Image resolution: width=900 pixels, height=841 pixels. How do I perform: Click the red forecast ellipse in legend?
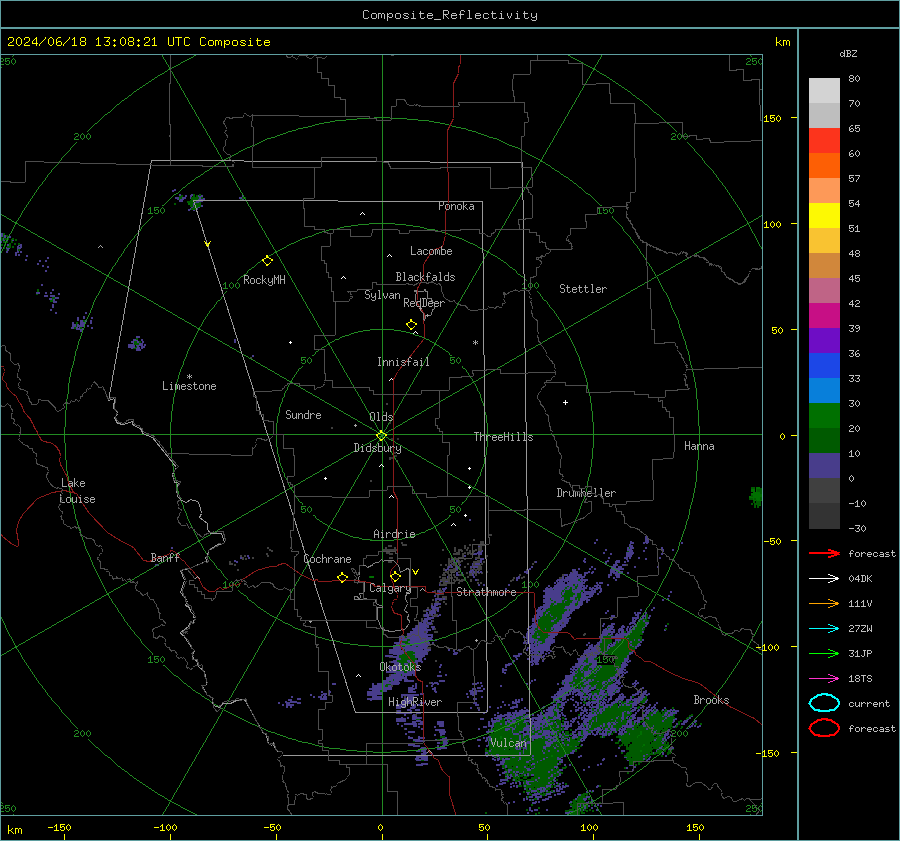click(x=824, y=728)
